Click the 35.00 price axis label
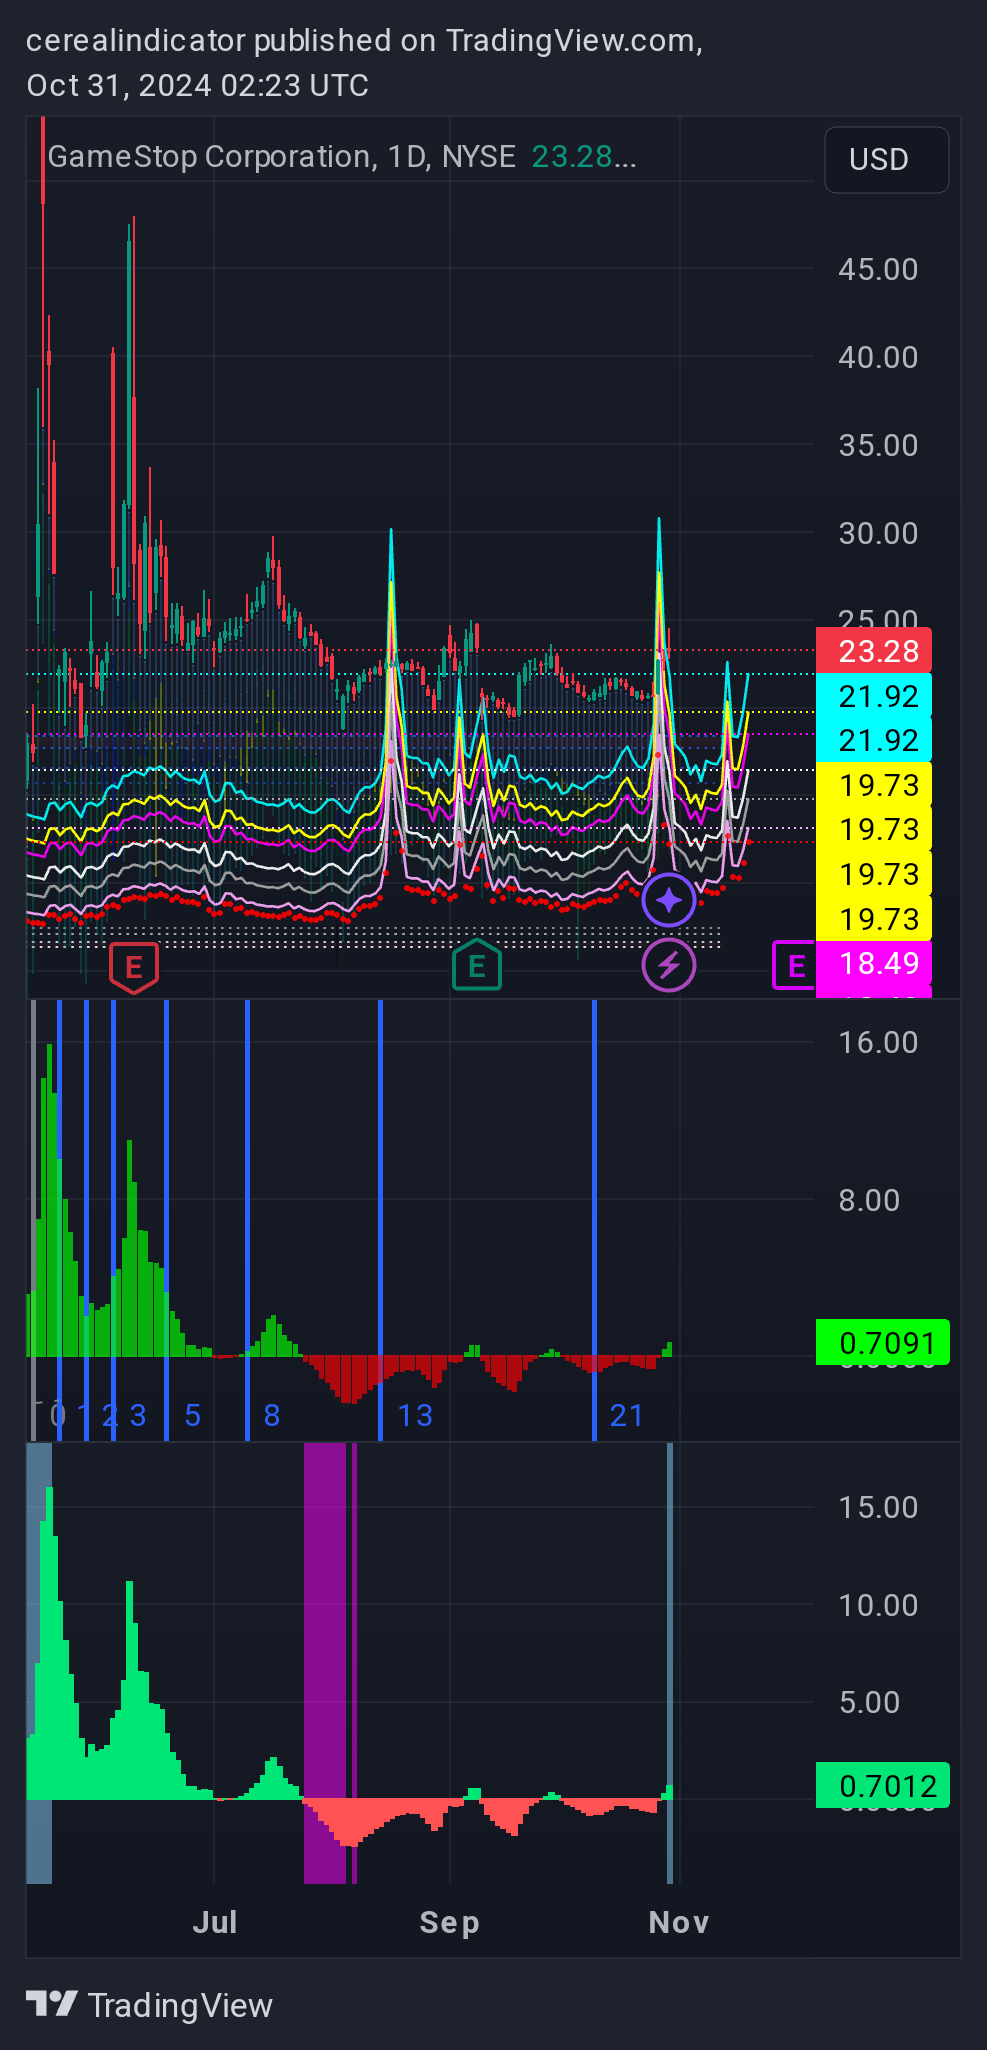The image size is (987, 2050). pyautogui.click(x=878, y=445)
